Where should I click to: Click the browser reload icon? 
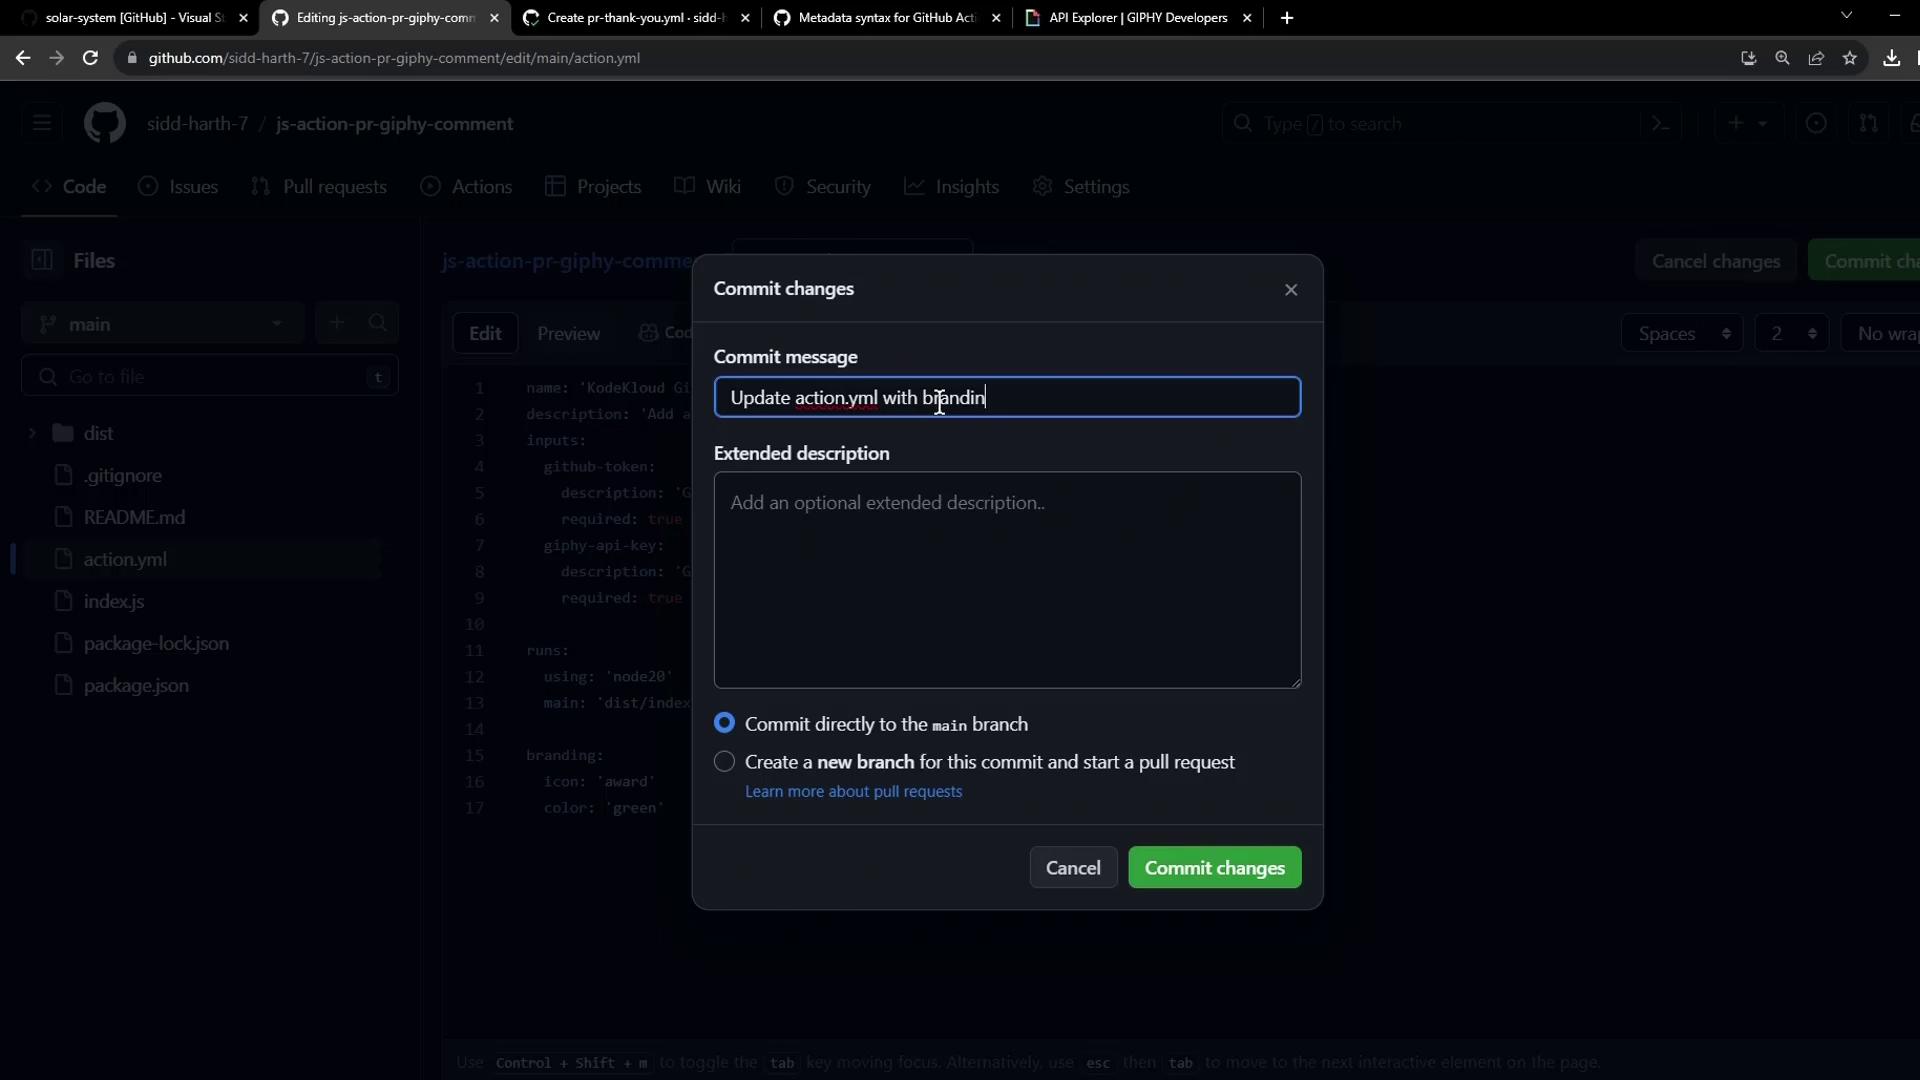tap(90, 58)
